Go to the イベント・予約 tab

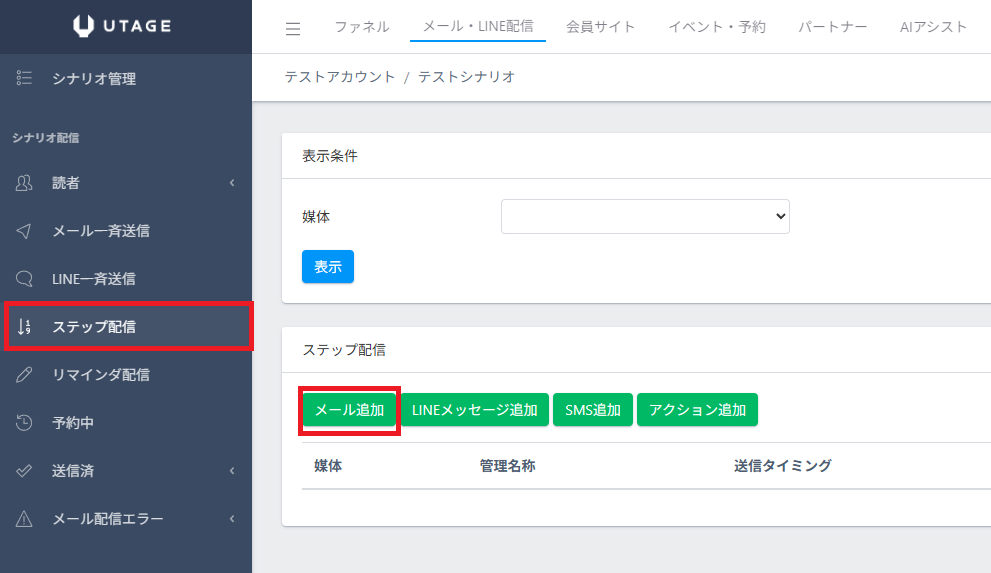tap(716, 27)
